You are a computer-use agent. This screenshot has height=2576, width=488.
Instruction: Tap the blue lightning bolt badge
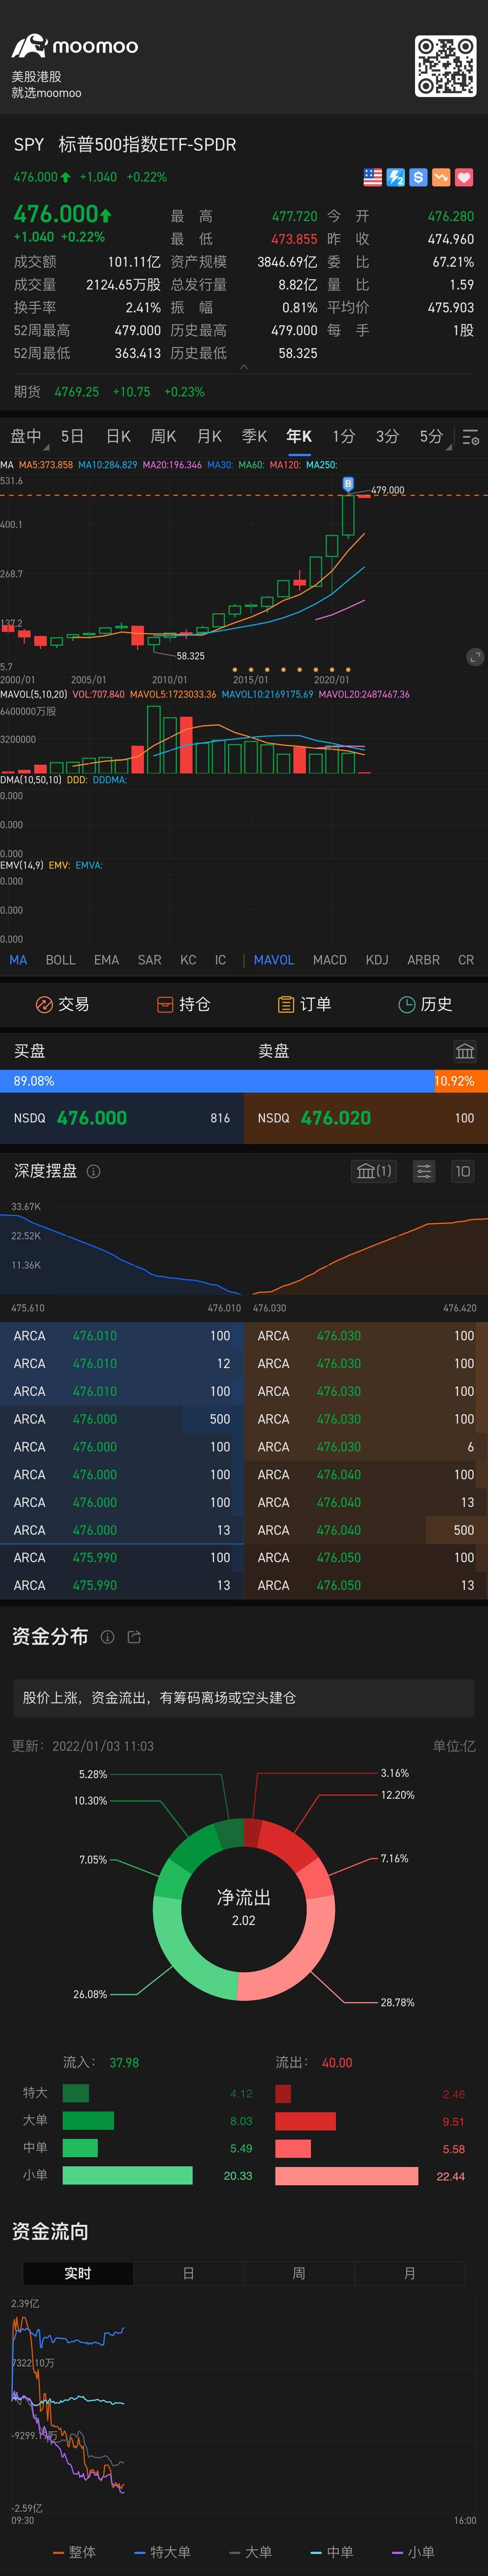[x=396, y=177]
